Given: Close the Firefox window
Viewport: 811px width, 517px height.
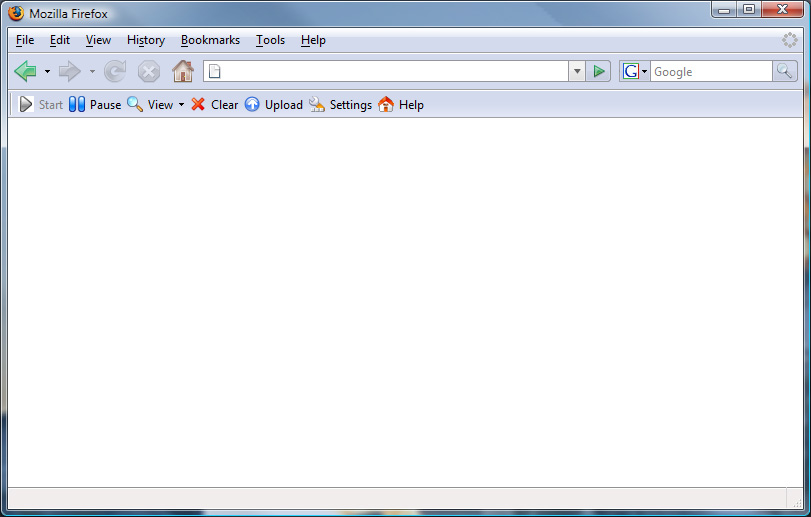Looking at the screenshot, I should 783,9.
